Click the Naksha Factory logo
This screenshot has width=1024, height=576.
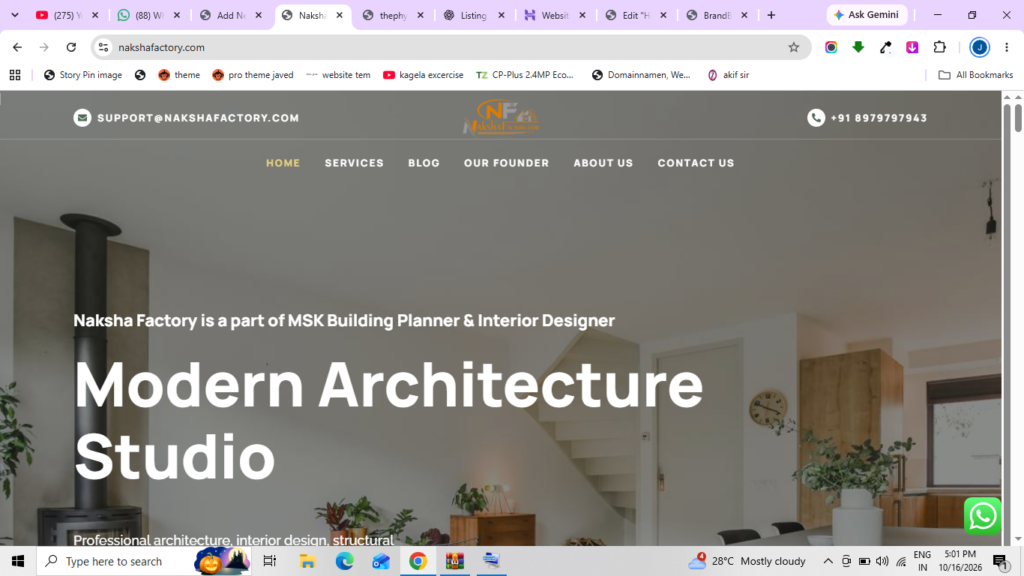pos(501,117)
